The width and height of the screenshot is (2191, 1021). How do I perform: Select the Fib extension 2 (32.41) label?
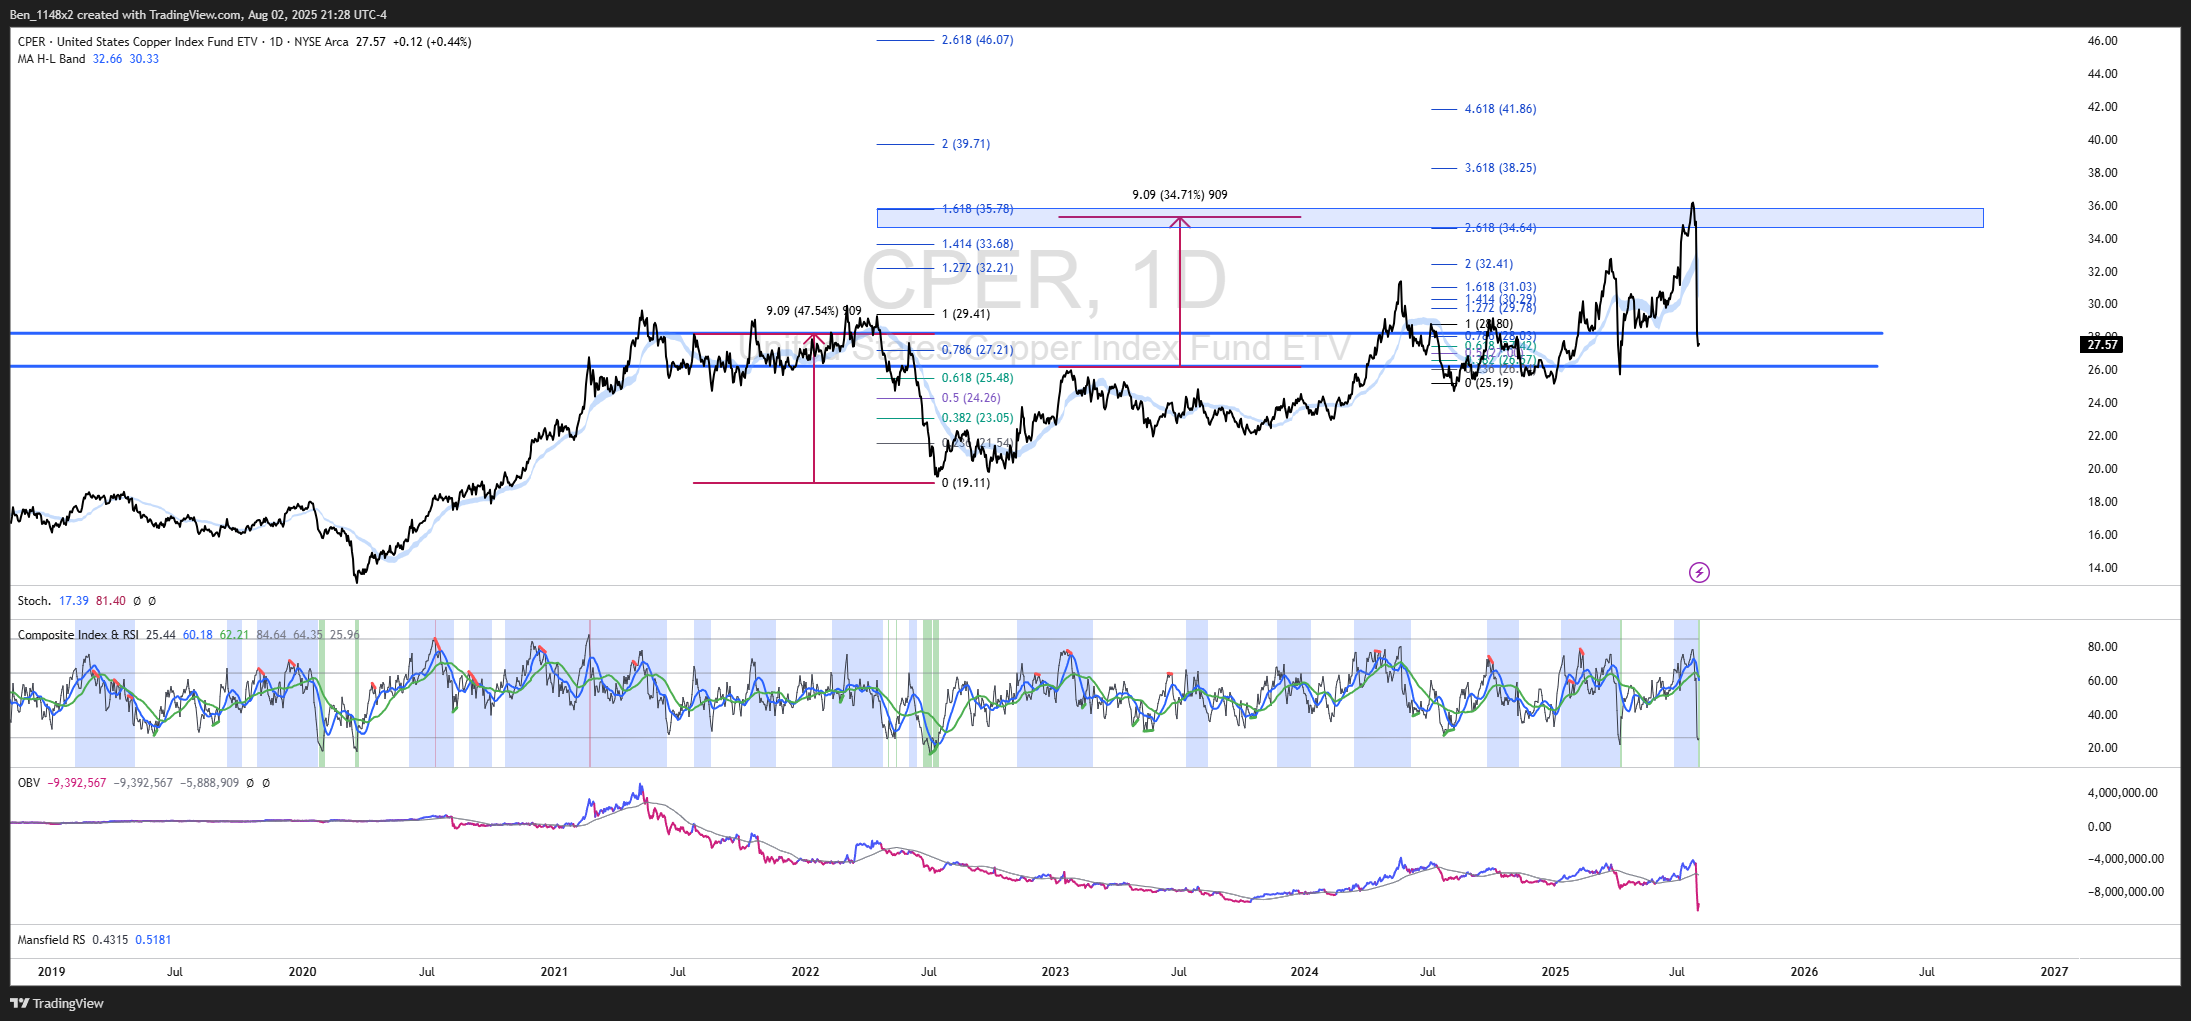tap(1488, 264)
